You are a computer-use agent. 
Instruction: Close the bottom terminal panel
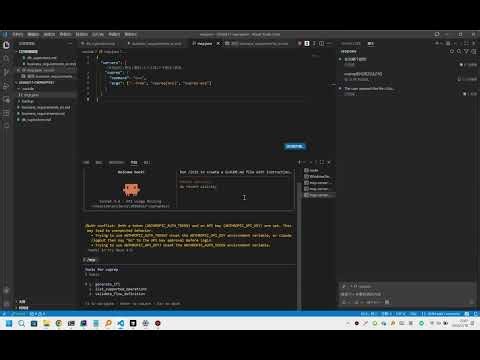coord(329,162)
